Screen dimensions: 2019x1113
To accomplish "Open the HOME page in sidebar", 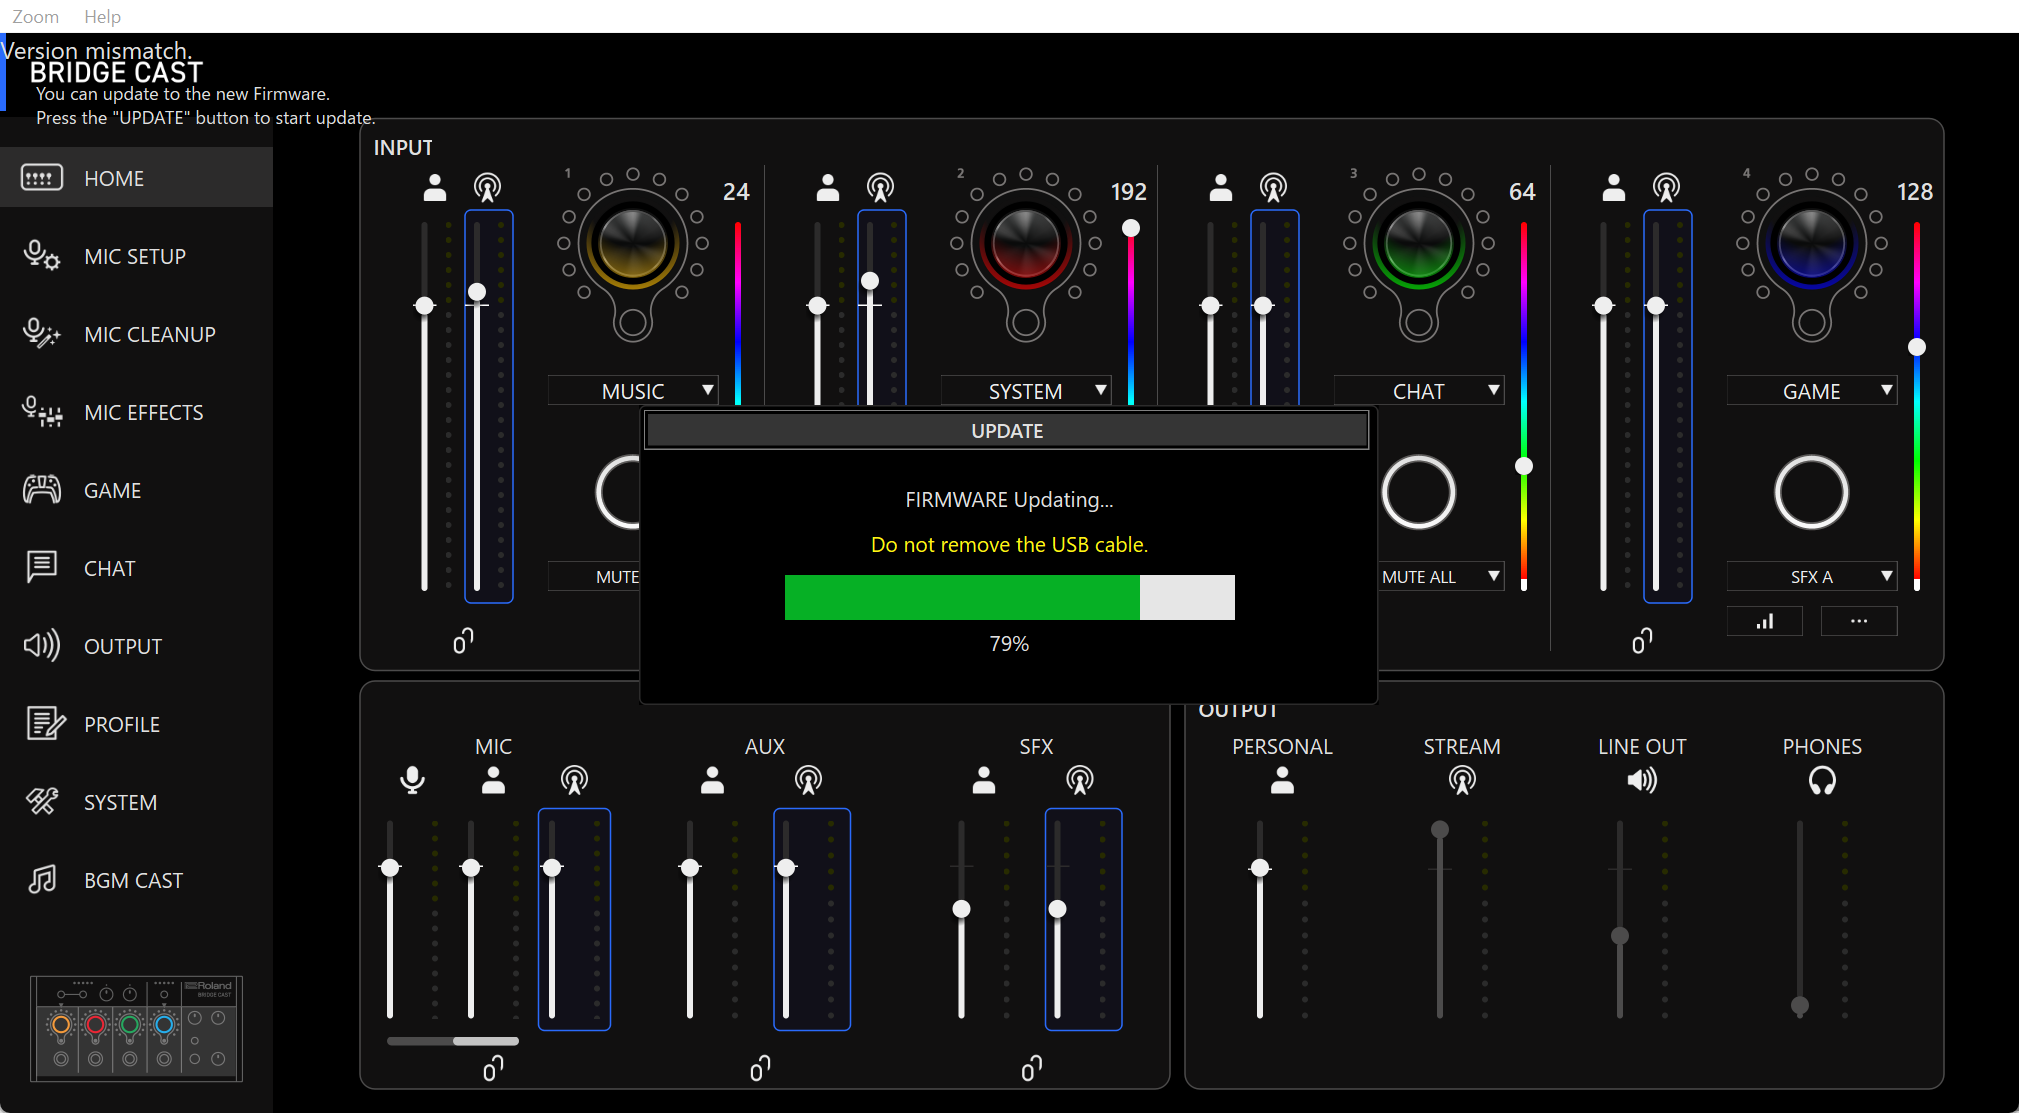I will coord(136,178).
